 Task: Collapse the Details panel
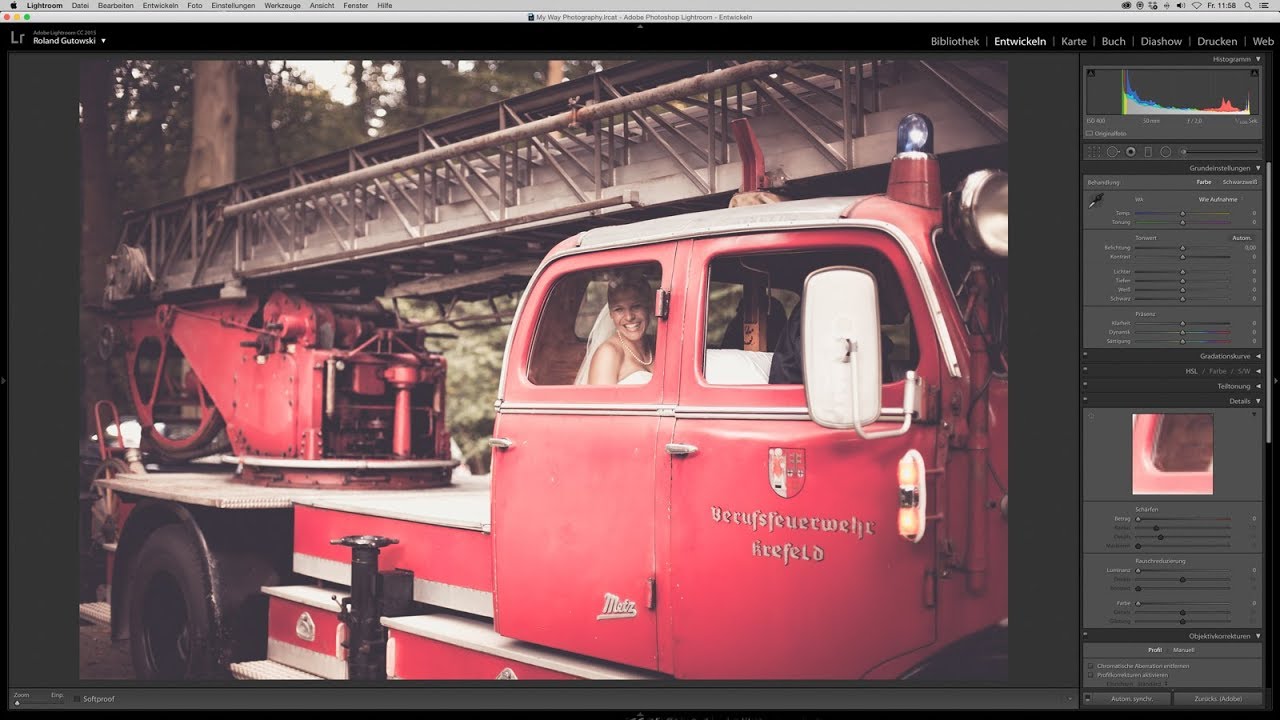point(1258,401)
